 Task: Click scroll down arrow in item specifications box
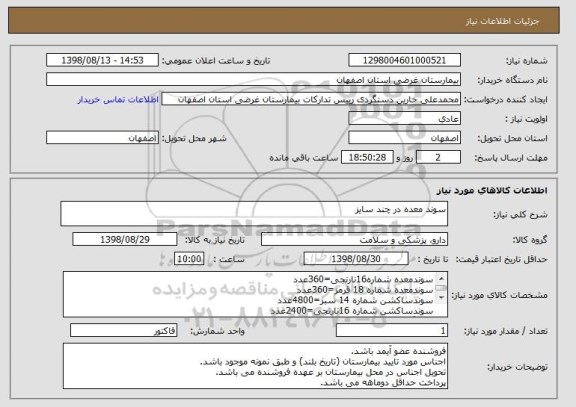click(x=441, y=297)
